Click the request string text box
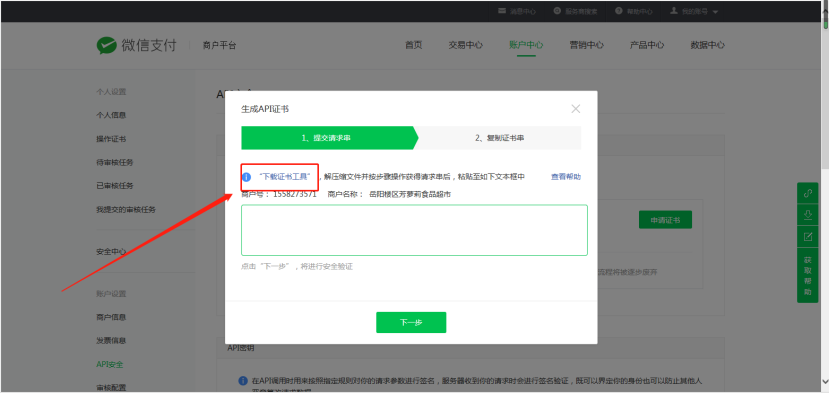Screen dimensions: 830x394 [414, 230]
